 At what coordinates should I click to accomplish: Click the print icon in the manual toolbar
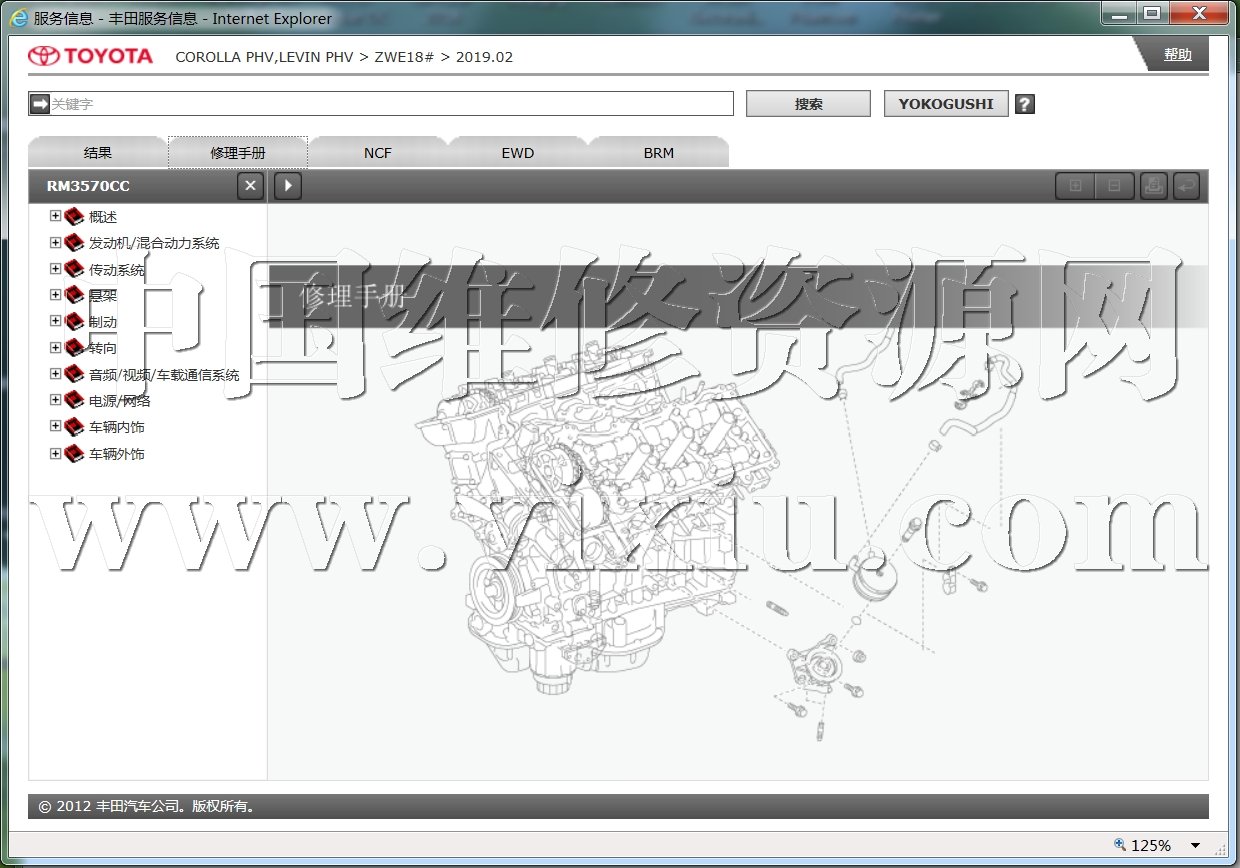pos(1153,186)
